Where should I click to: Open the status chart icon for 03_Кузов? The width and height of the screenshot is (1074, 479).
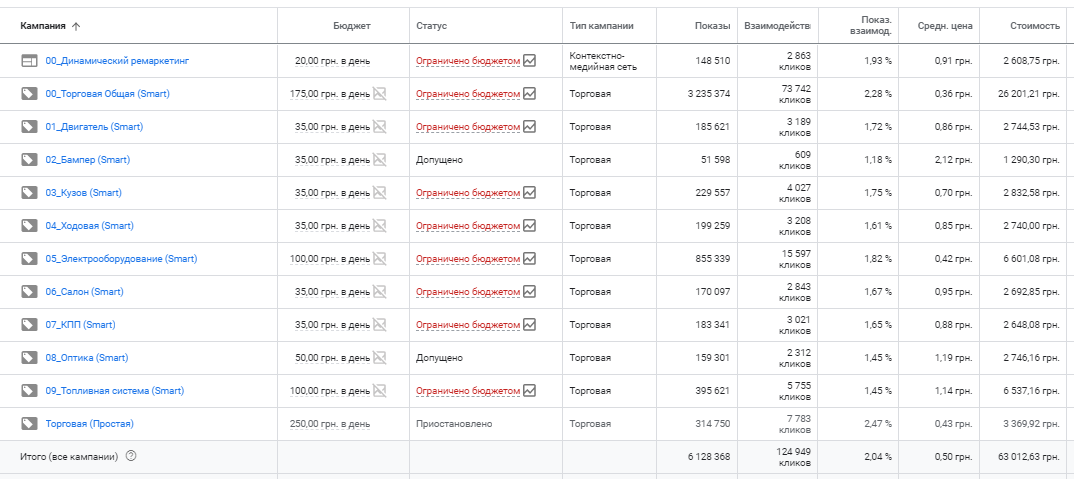[x=529, y=193]
